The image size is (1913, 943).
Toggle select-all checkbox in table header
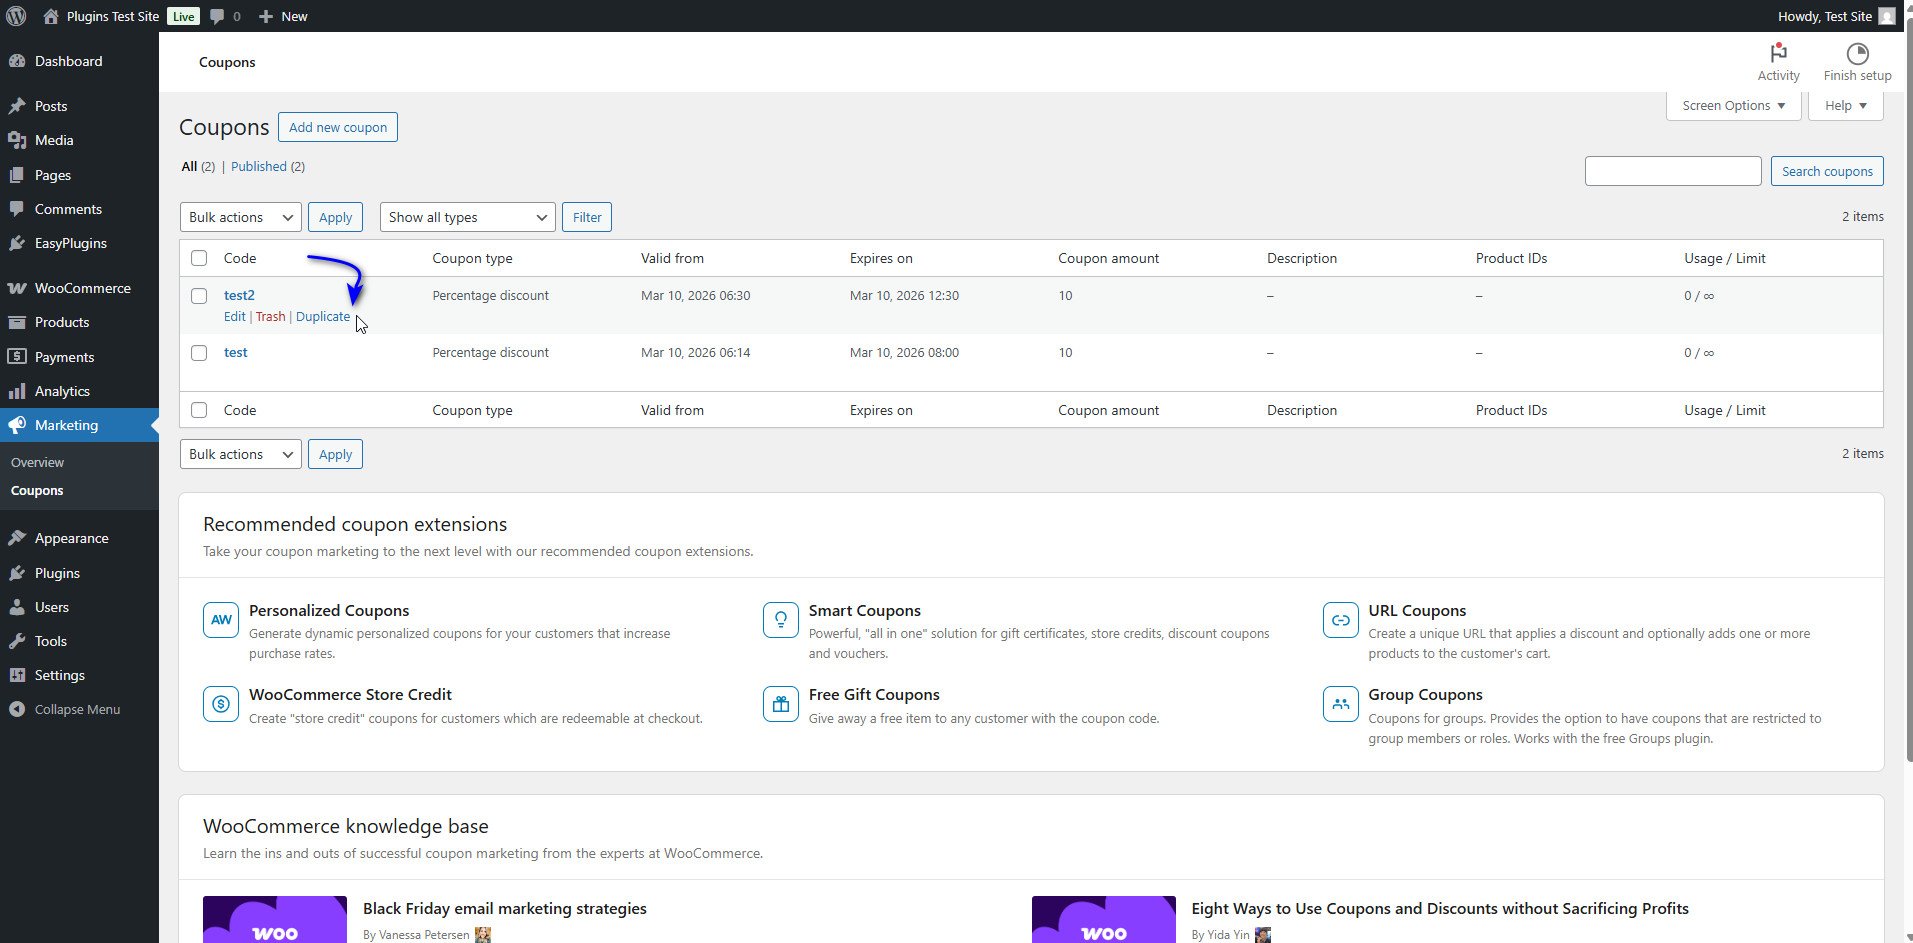(199, 258)
